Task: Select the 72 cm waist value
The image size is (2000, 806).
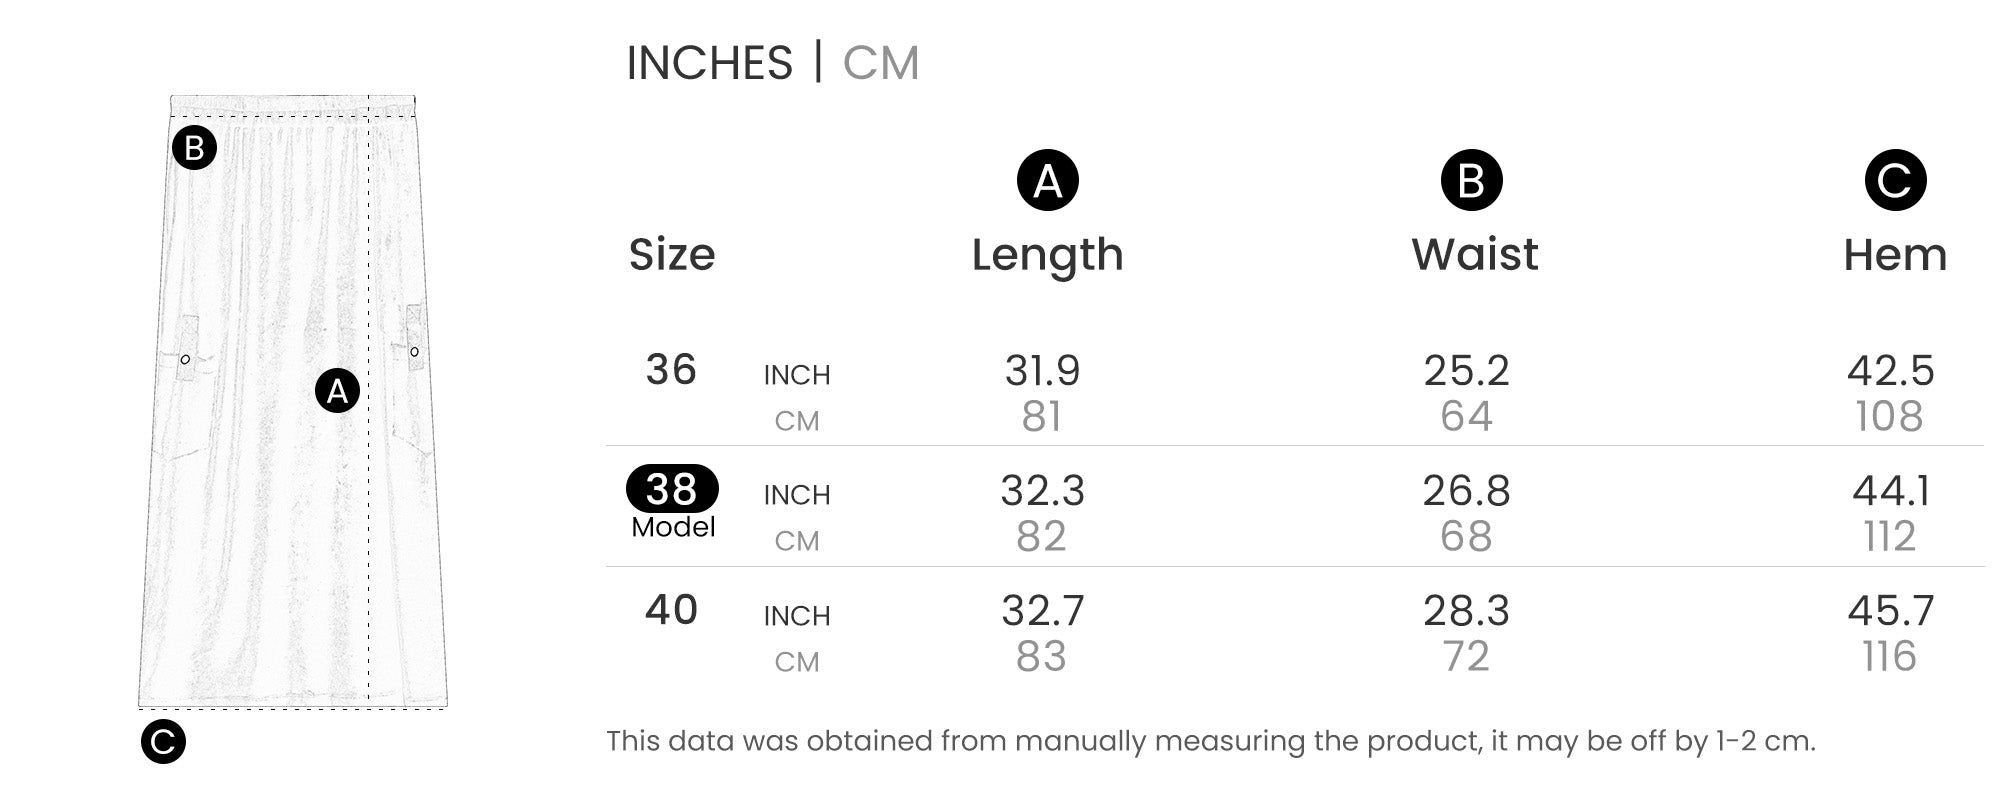Action: (x=1465, y=657)
